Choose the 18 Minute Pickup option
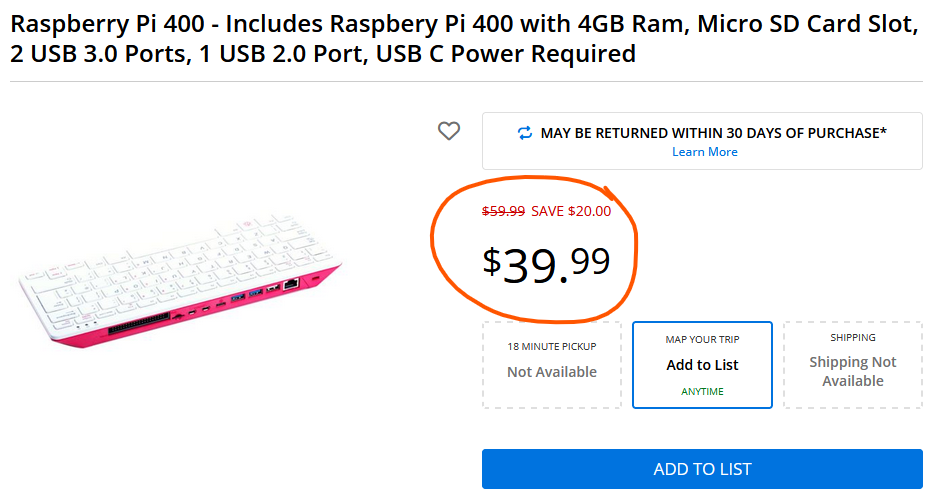Viewport: 937px width, 502px height. click(552, 365)
